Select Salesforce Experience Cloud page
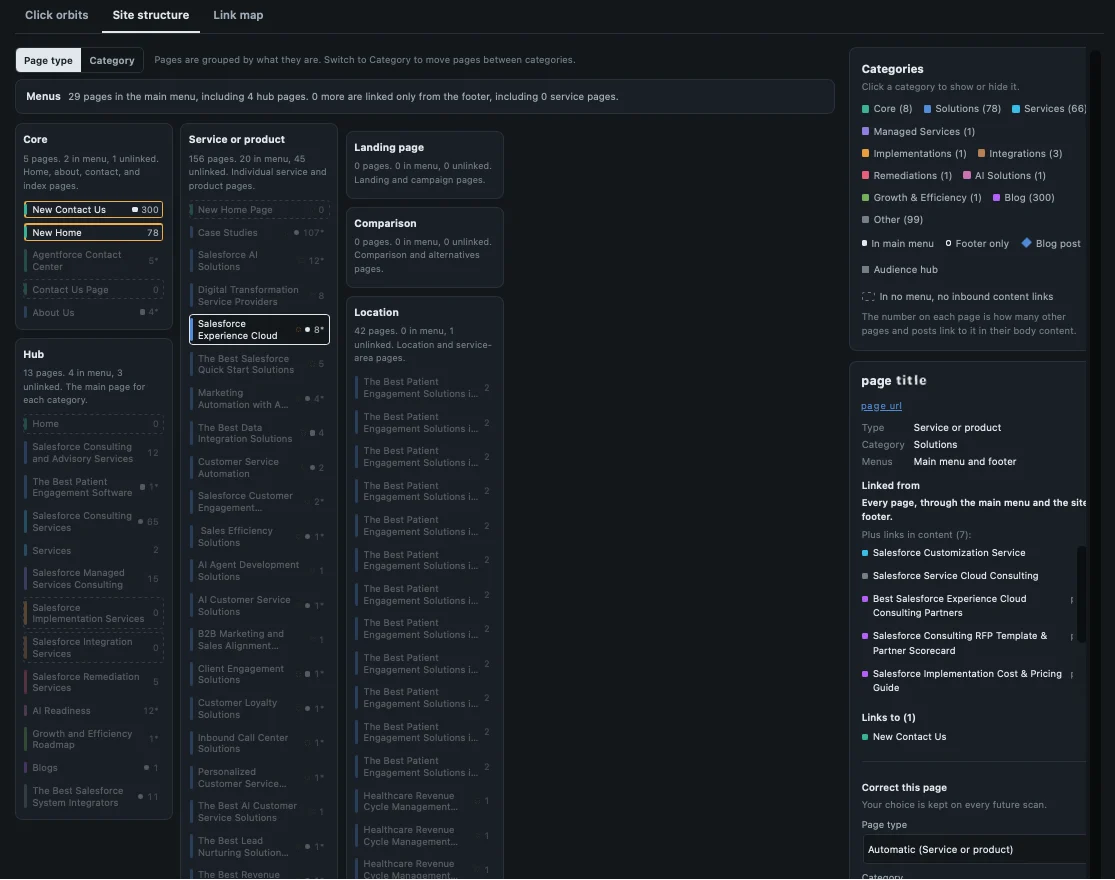Screen dimensions: 1115x880 pyautogui.click(x=259, y=330)
